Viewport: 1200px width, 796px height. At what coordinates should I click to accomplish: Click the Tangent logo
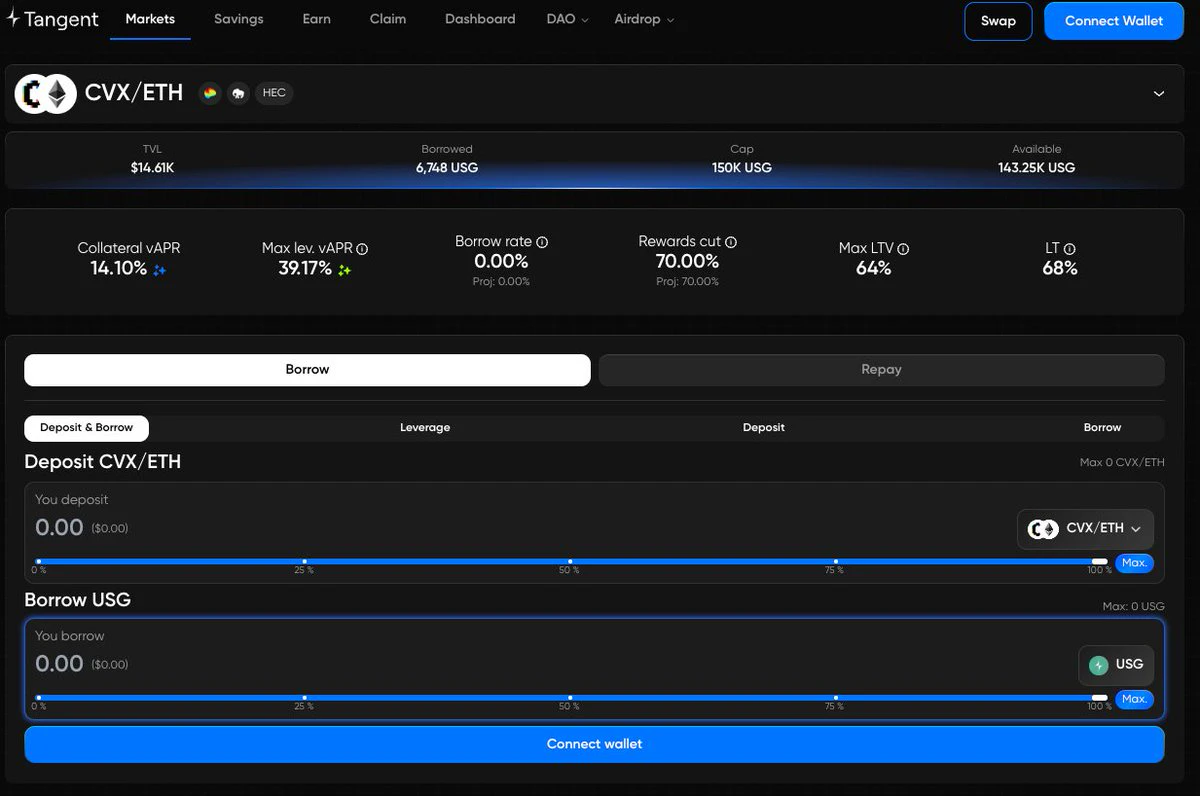coord(52,20)
